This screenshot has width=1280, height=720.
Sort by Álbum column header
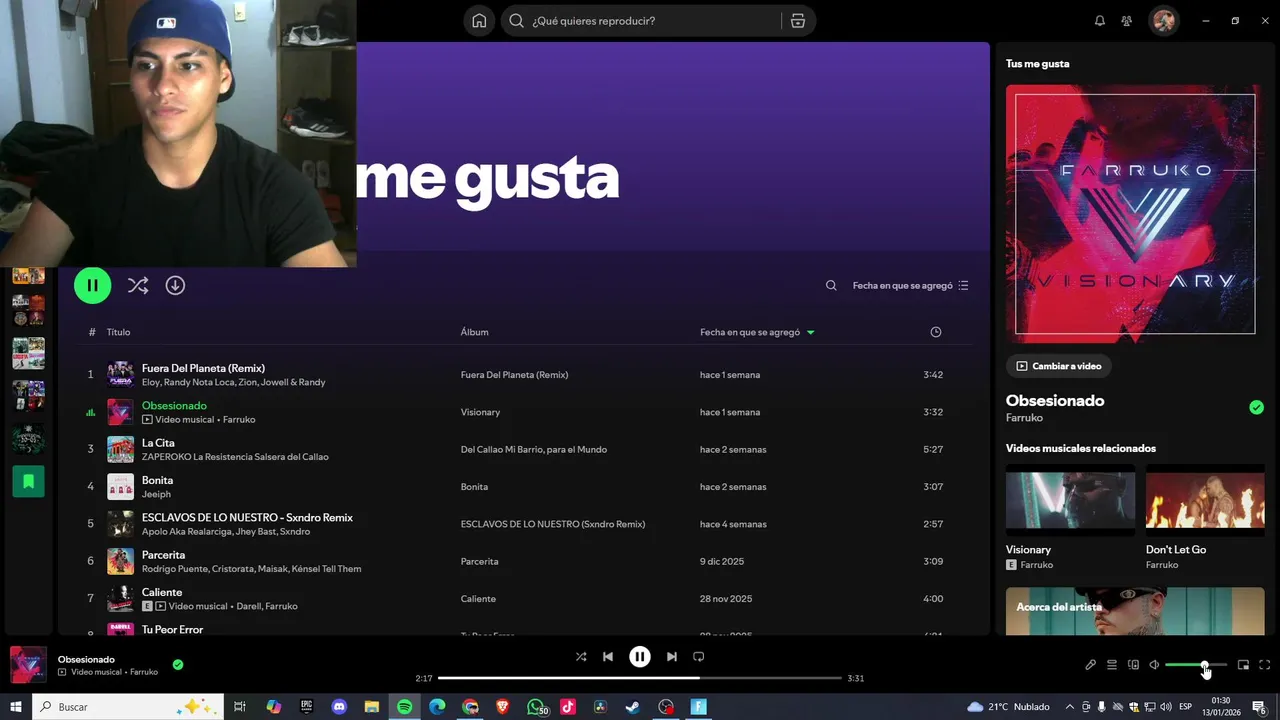pyautogui.click(x=474, y=332)
